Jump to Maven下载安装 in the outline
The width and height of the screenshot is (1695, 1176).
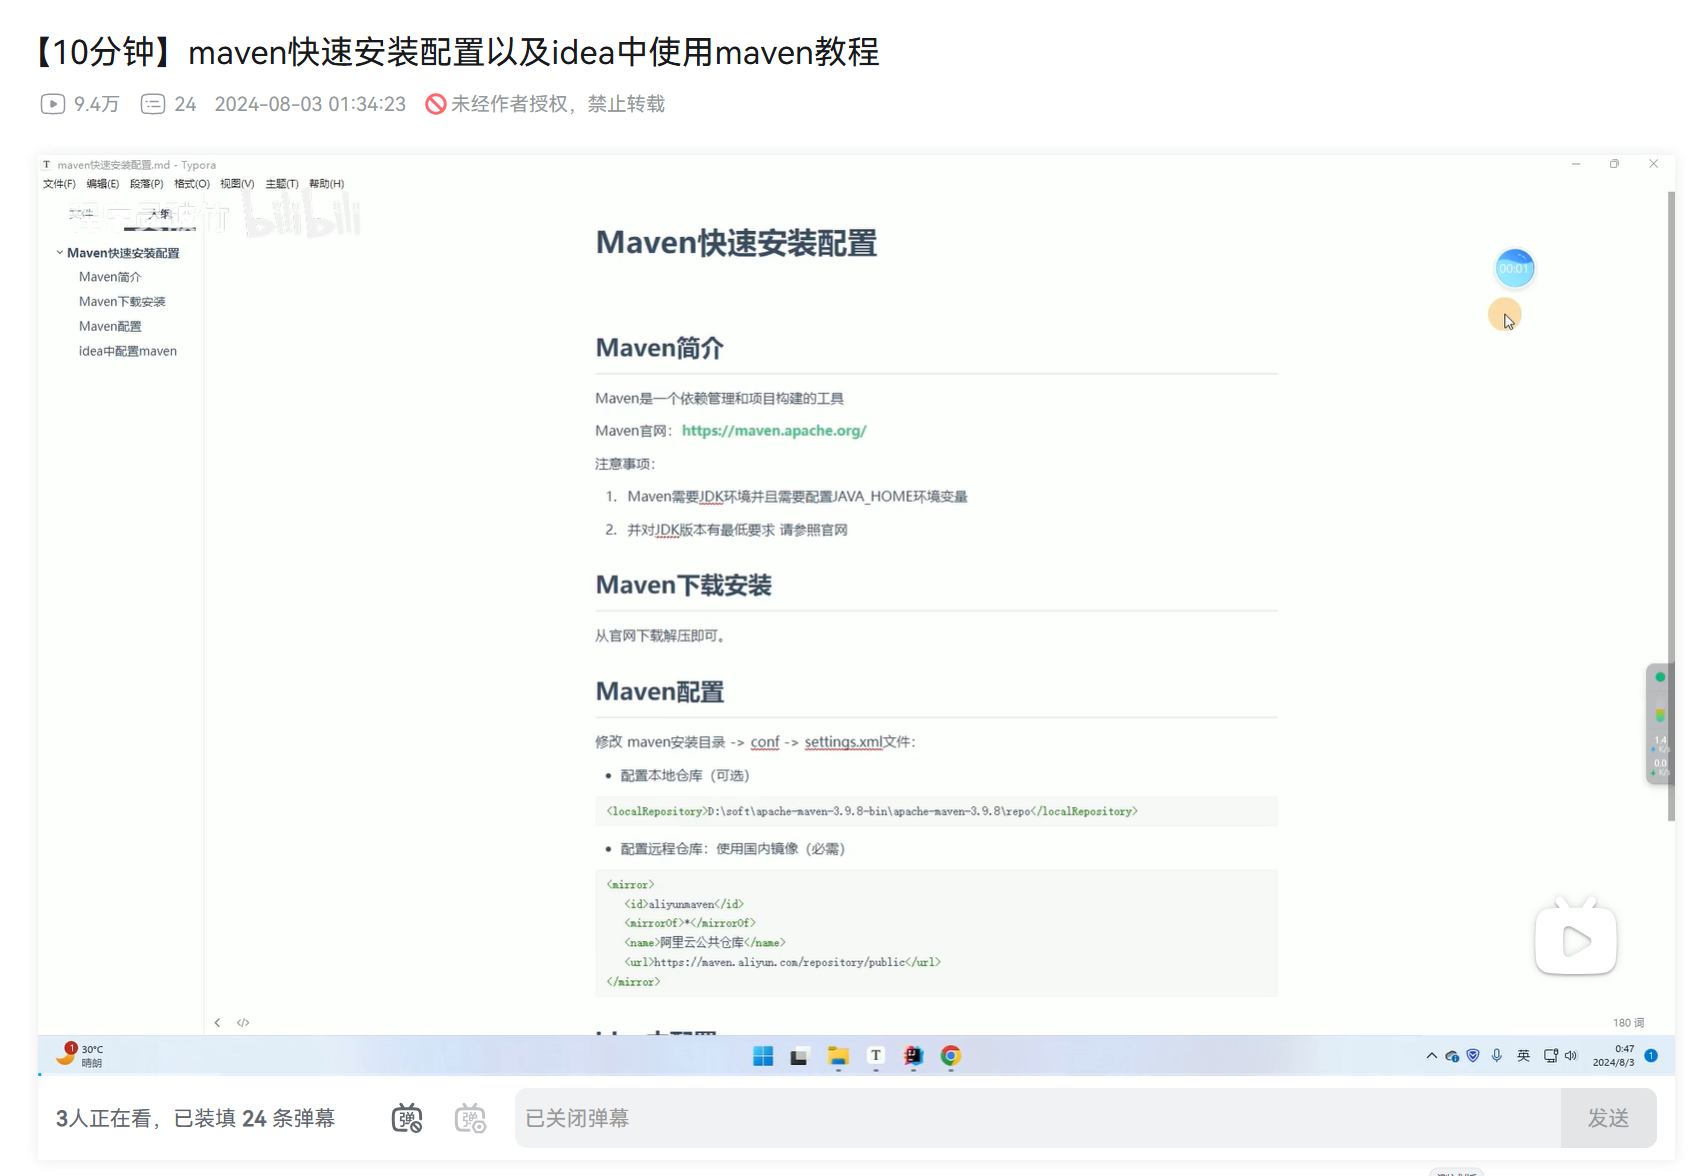[122, 302]
